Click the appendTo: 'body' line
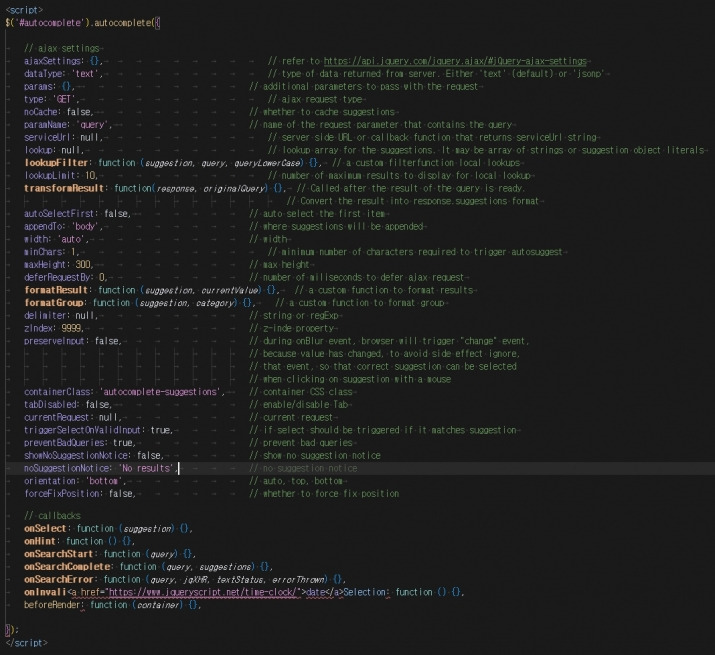The height and width of the screenshot is (655, 715). click(x=64, y=227)
